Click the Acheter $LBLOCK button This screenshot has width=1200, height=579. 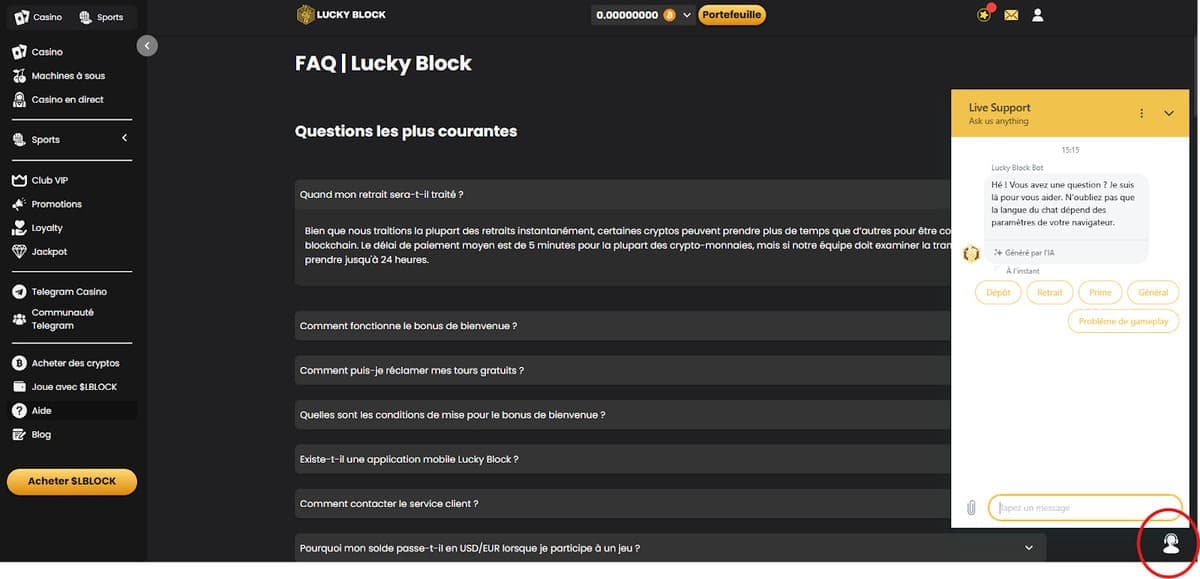pos(71,481)
